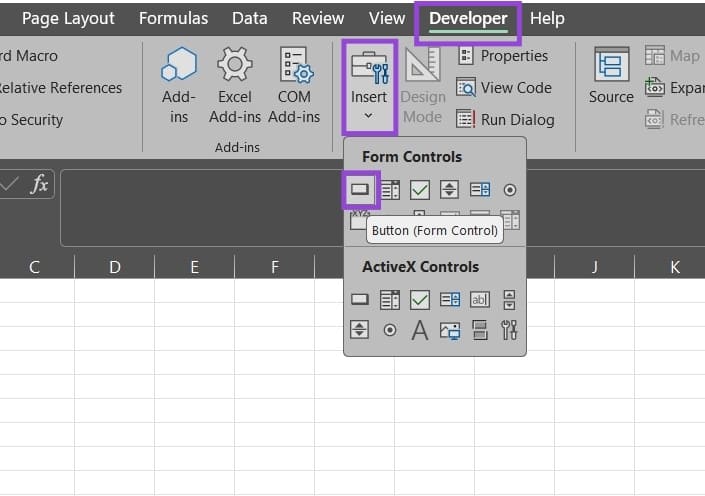Open the Data tab
This screenshot has width=705, height=496.
(250, 18)
